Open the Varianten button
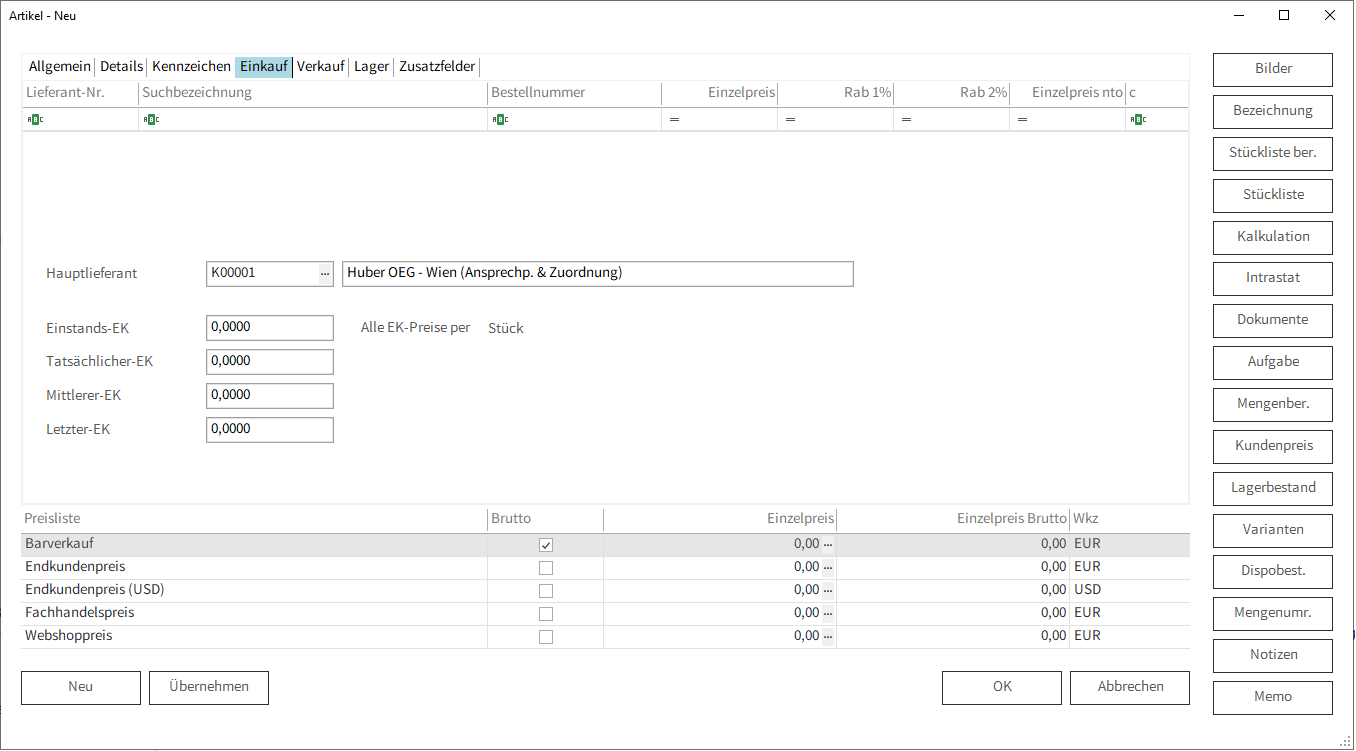 1273,530
